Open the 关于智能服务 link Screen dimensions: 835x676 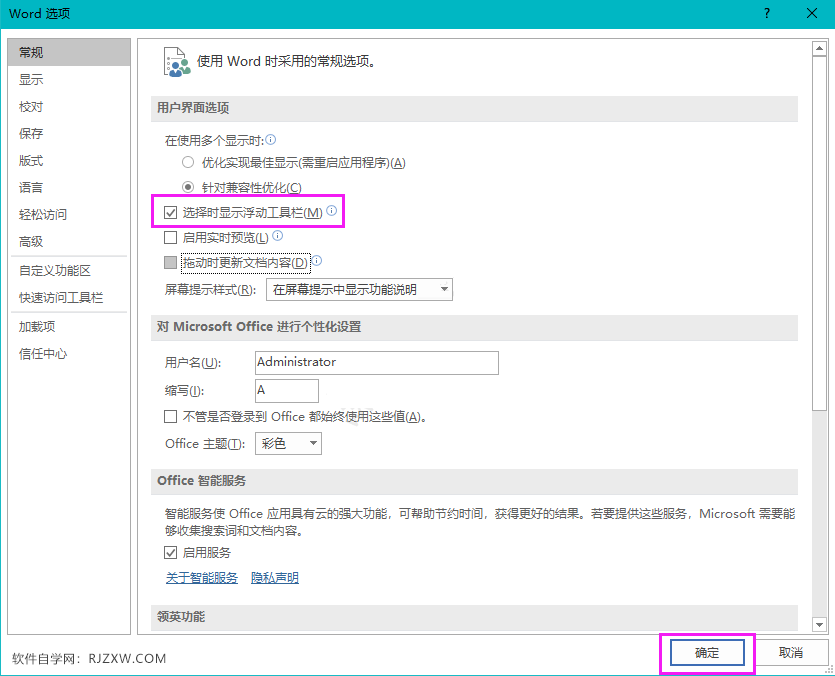pyautogui.click(x=201, y=578)
